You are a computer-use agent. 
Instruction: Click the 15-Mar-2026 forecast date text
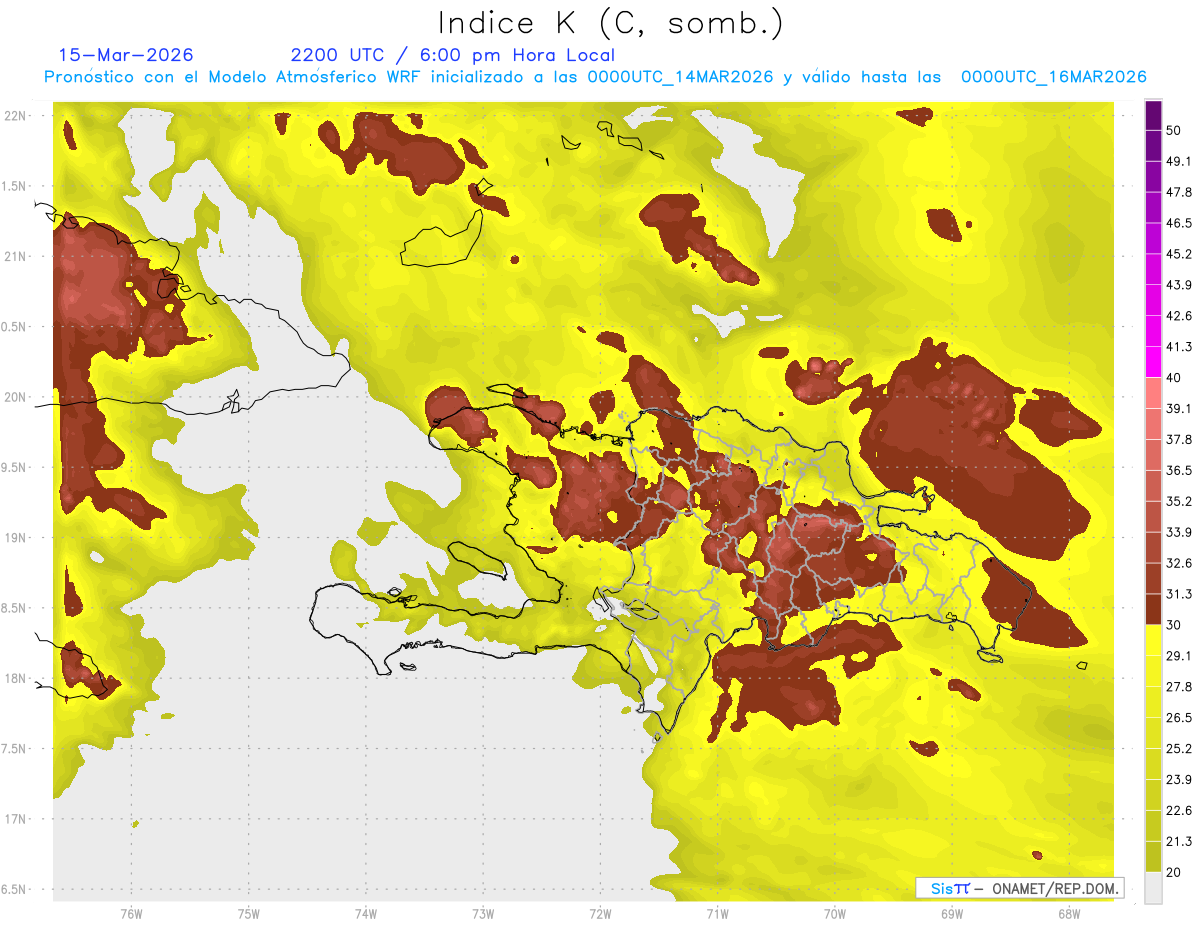pos(126,55)
